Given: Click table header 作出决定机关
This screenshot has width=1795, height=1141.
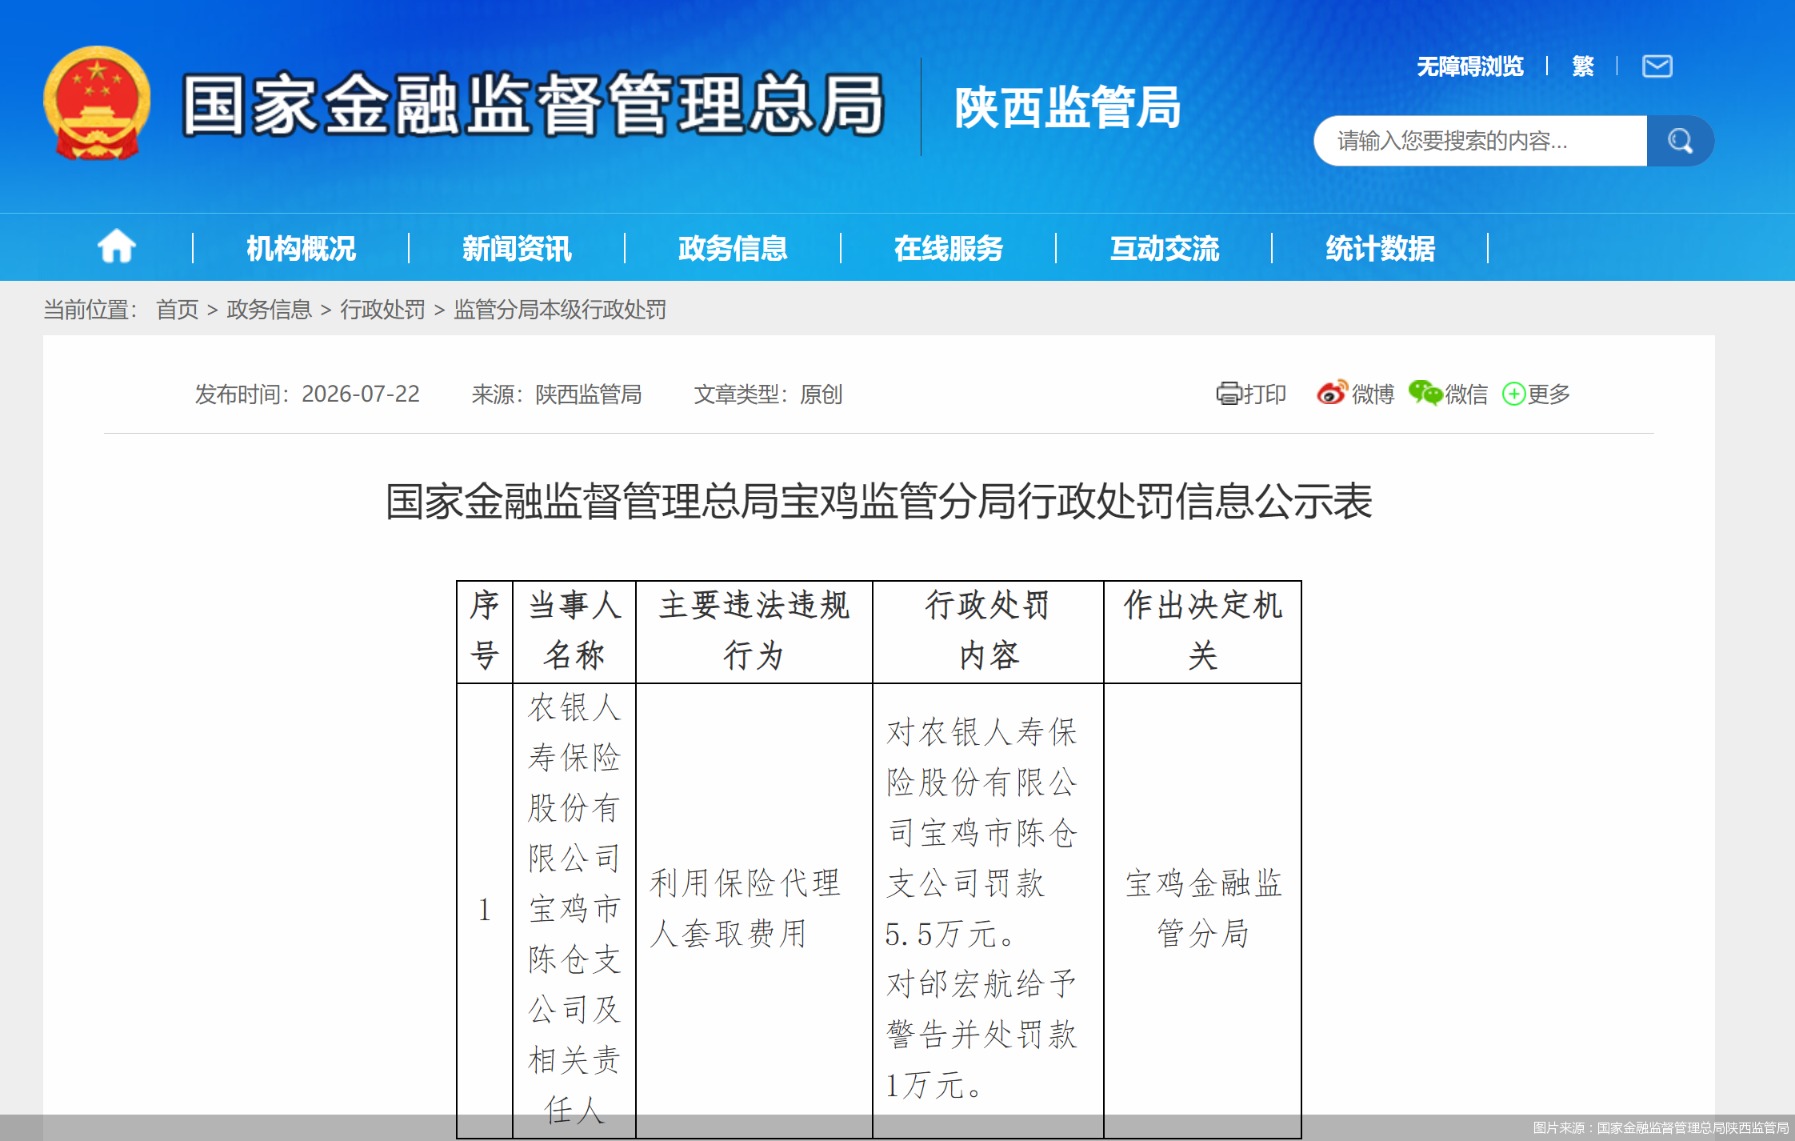Looking at the screenshot, I should [x=1203, y=631].
